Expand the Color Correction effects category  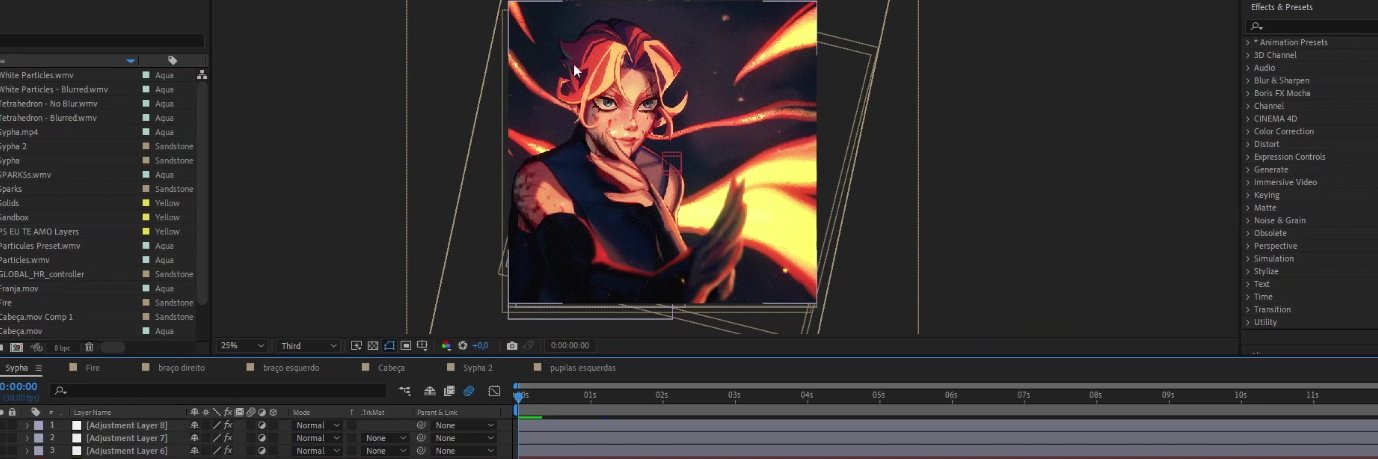pyautogui.click(x=1248, y=131)
